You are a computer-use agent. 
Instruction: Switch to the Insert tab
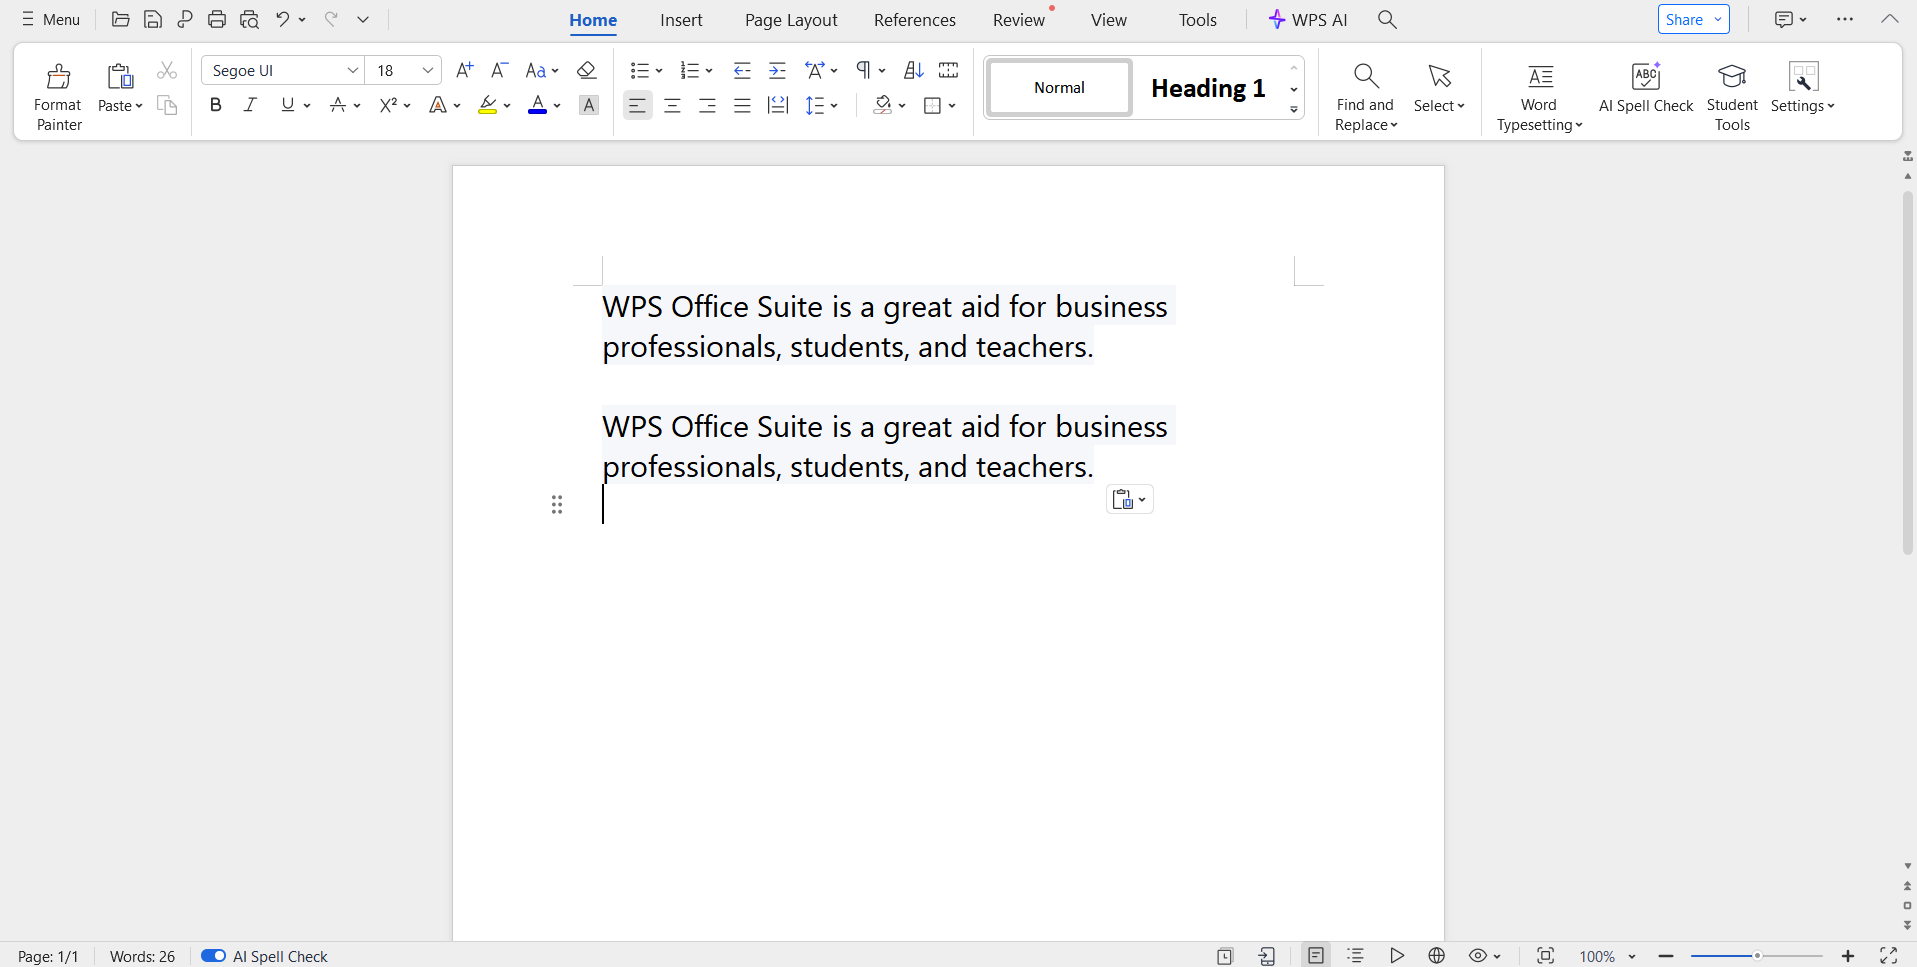pyautogui.click(x=681, y=20)
